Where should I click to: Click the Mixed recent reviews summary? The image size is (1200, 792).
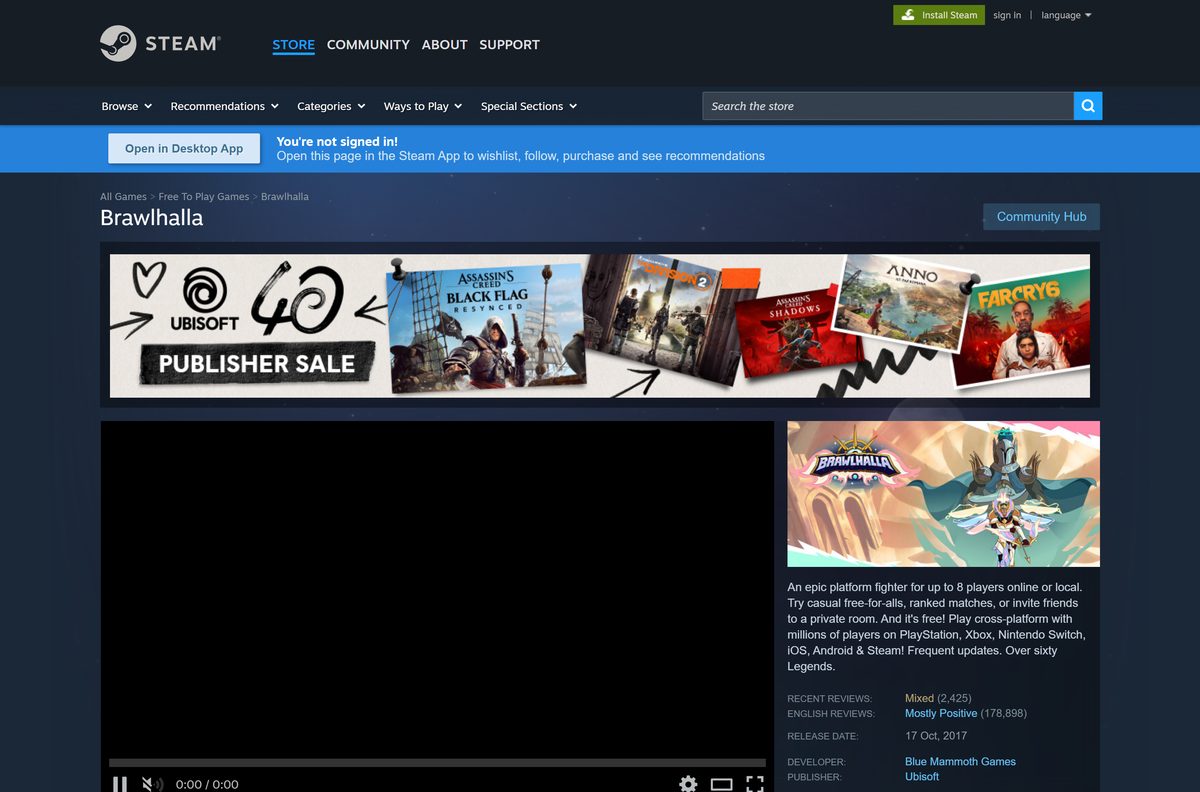[x=919, y=698]
